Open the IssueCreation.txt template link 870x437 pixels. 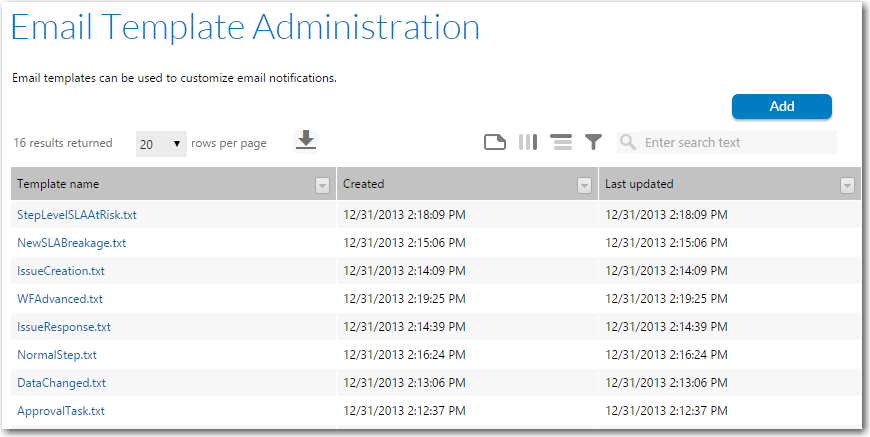pos(60,271)
